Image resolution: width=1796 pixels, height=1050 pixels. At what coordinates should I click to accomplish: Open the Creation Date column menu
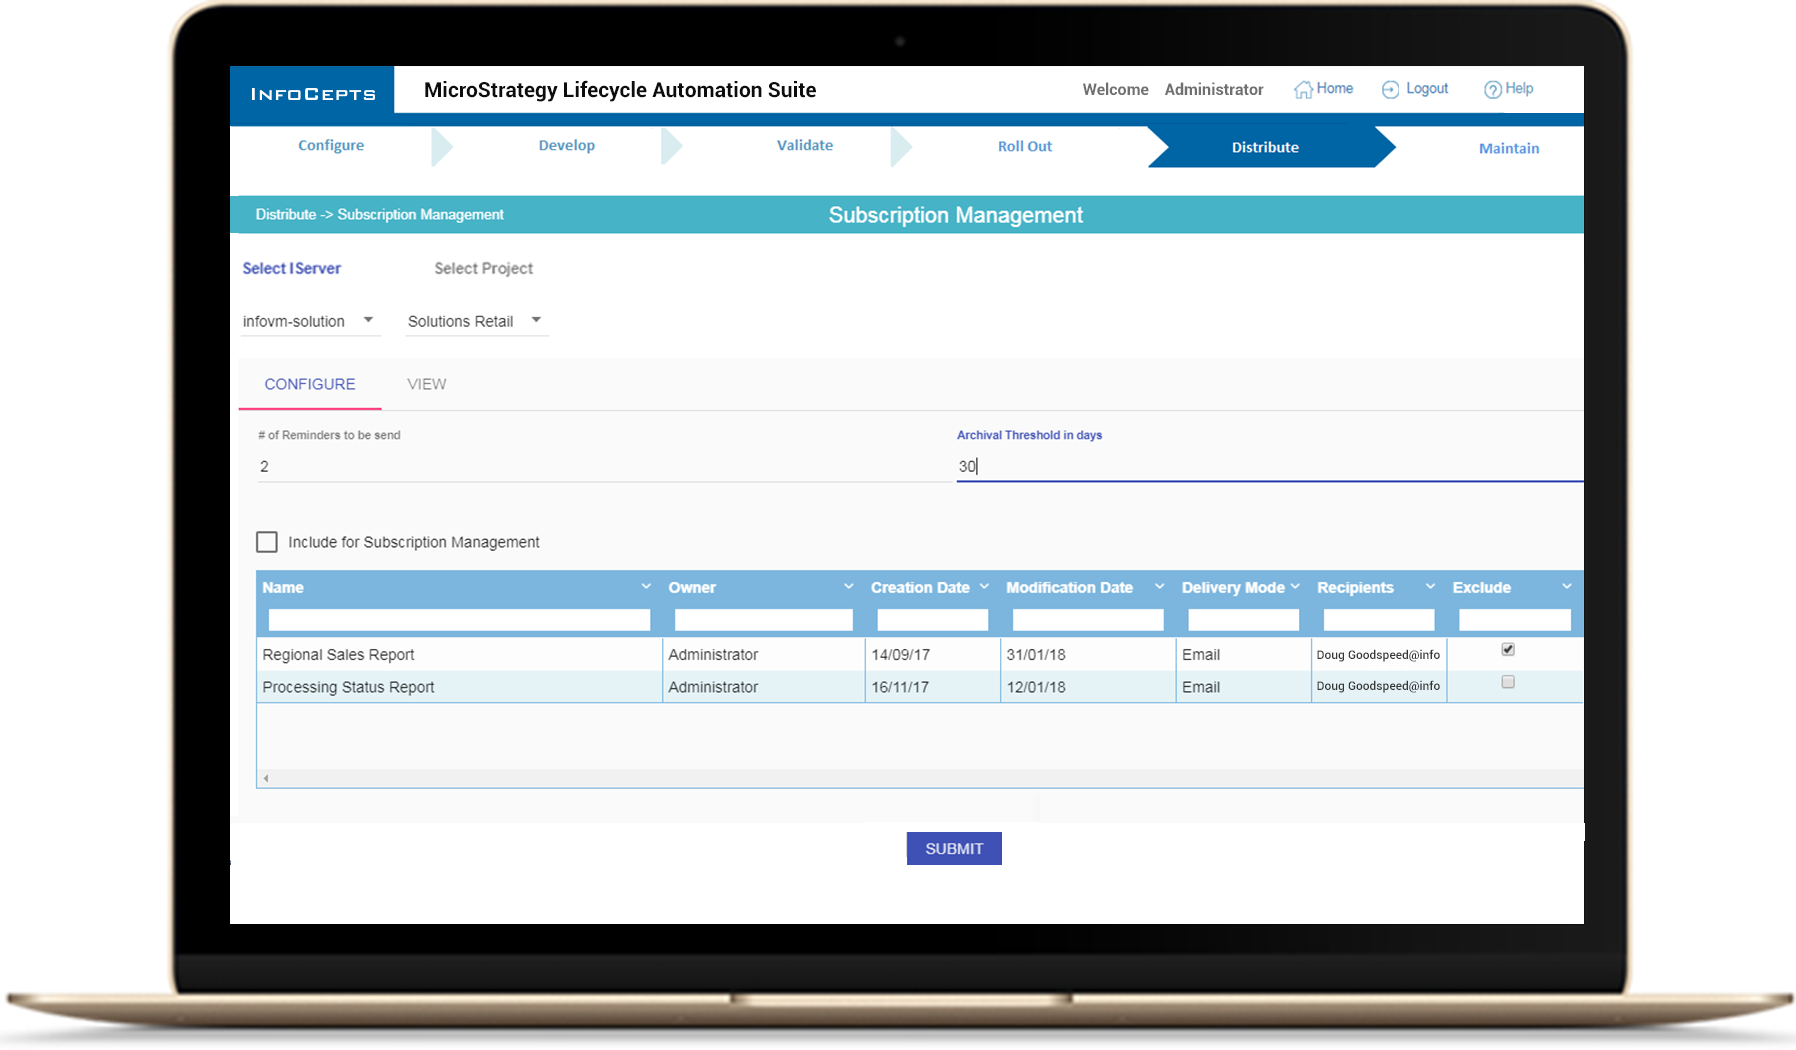(x=984, y=587)
